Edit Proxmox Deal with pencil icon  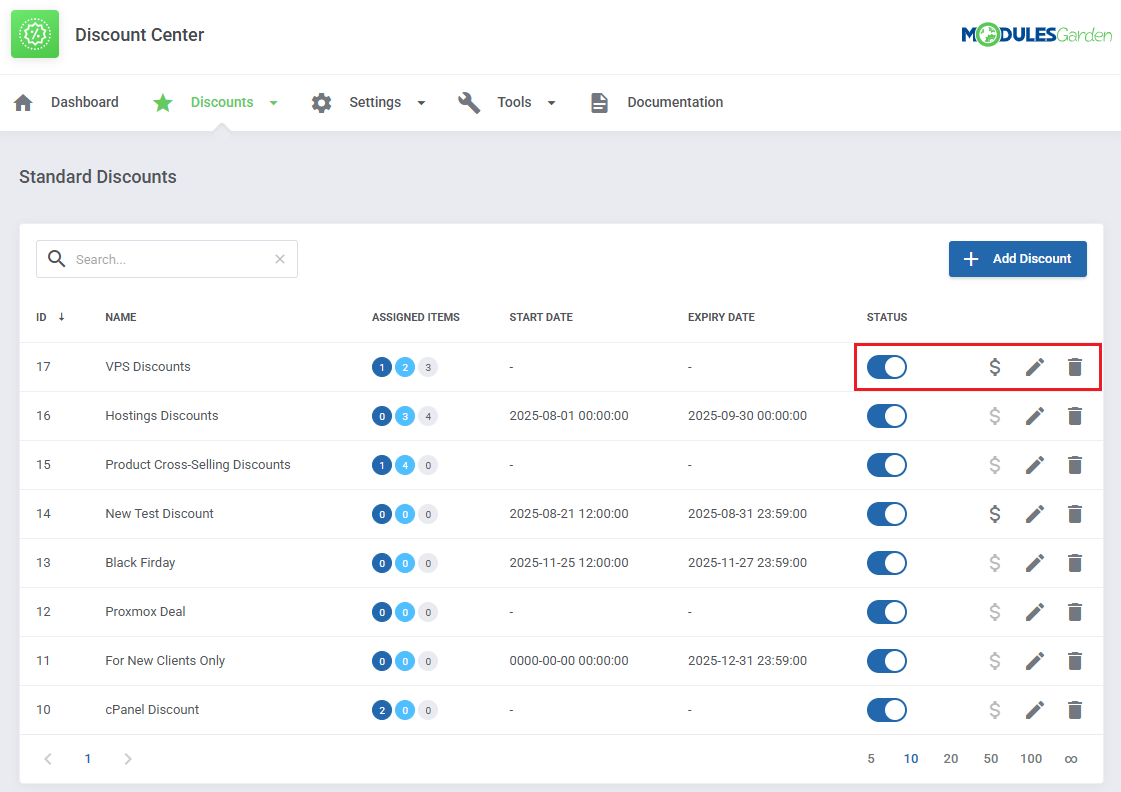tap(1034, 612)
